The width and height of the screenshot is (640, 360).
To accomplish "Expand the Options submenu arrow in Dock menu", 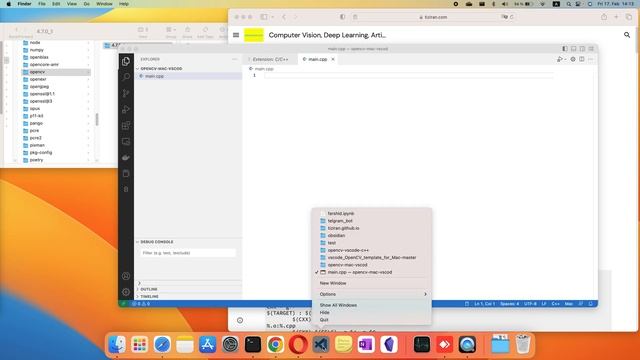I will (x=425, y=294).
